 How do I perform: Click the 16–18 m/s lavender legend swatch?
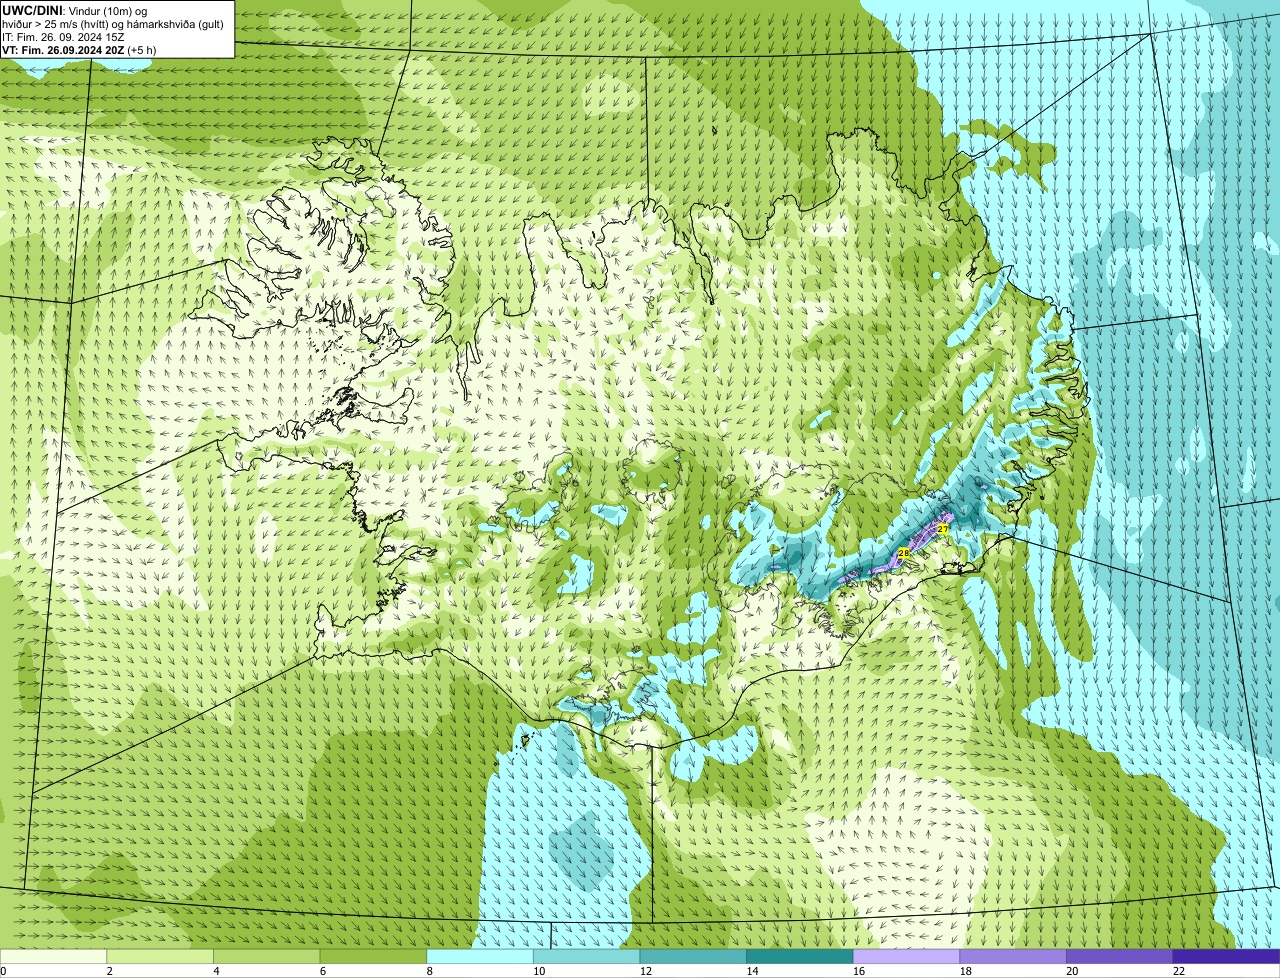pos(906,956)
